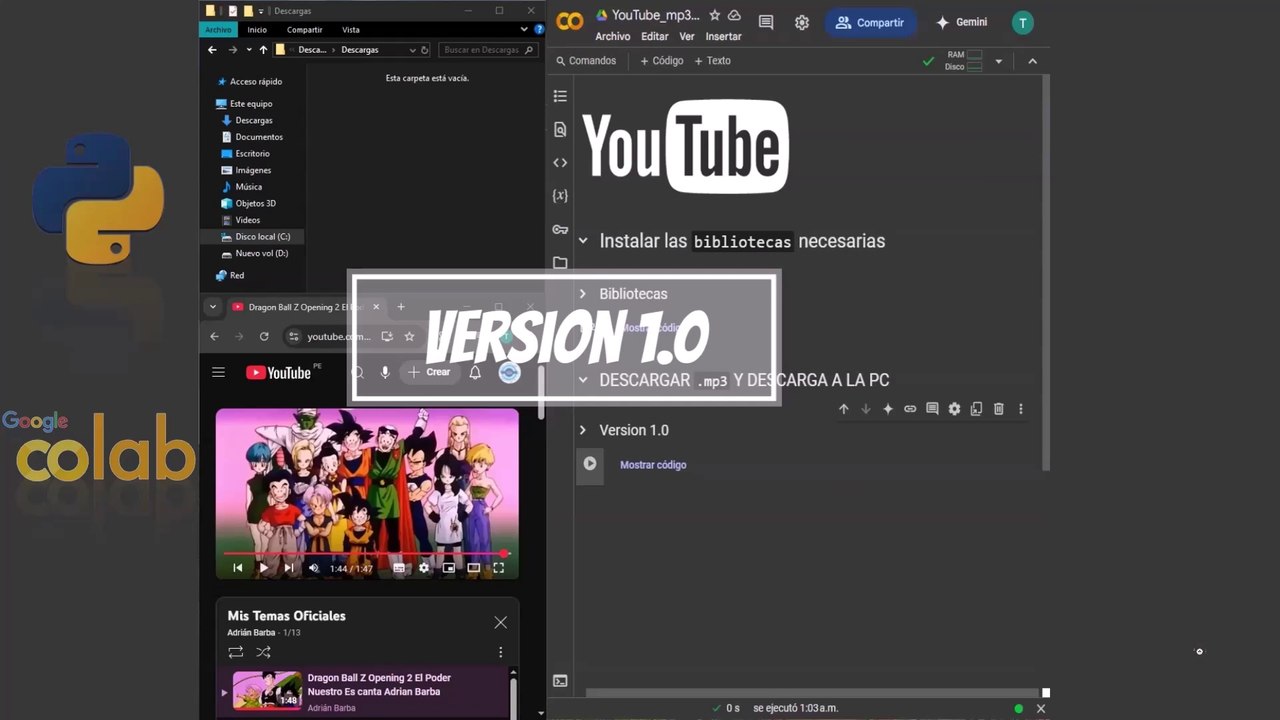This screenshot has width=1280, height=720.
Task: Open the Secrets key panel in Colab
Action: pos(560,229)
